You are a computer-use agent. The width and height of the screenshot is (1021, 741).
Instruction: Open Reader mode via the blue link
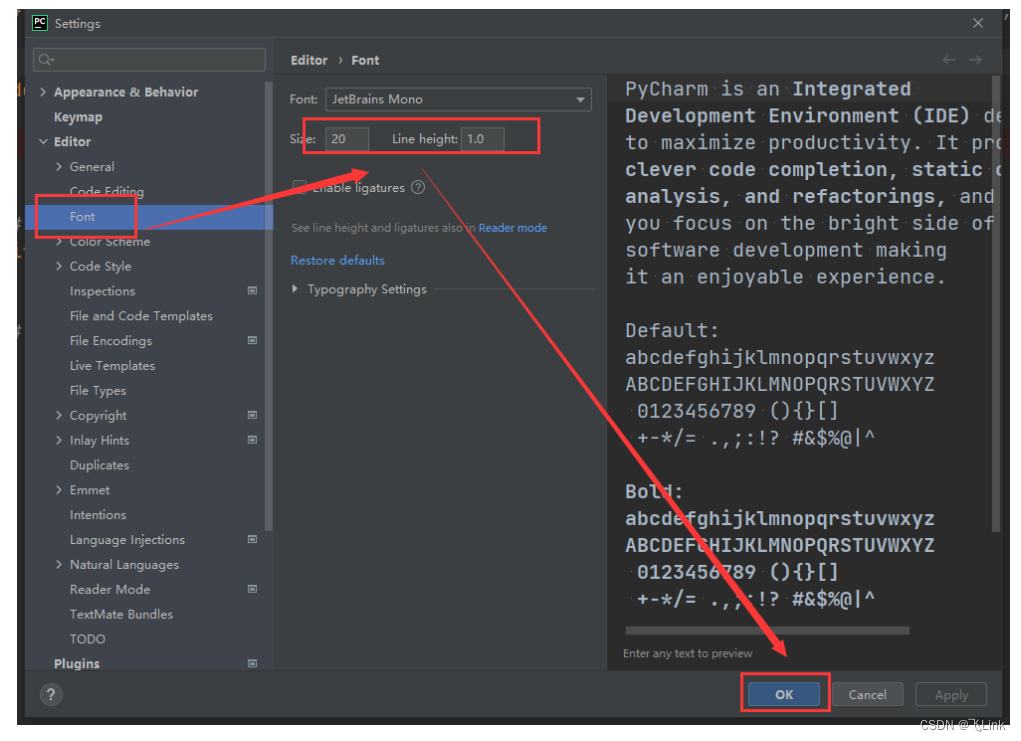click(512, 228)
